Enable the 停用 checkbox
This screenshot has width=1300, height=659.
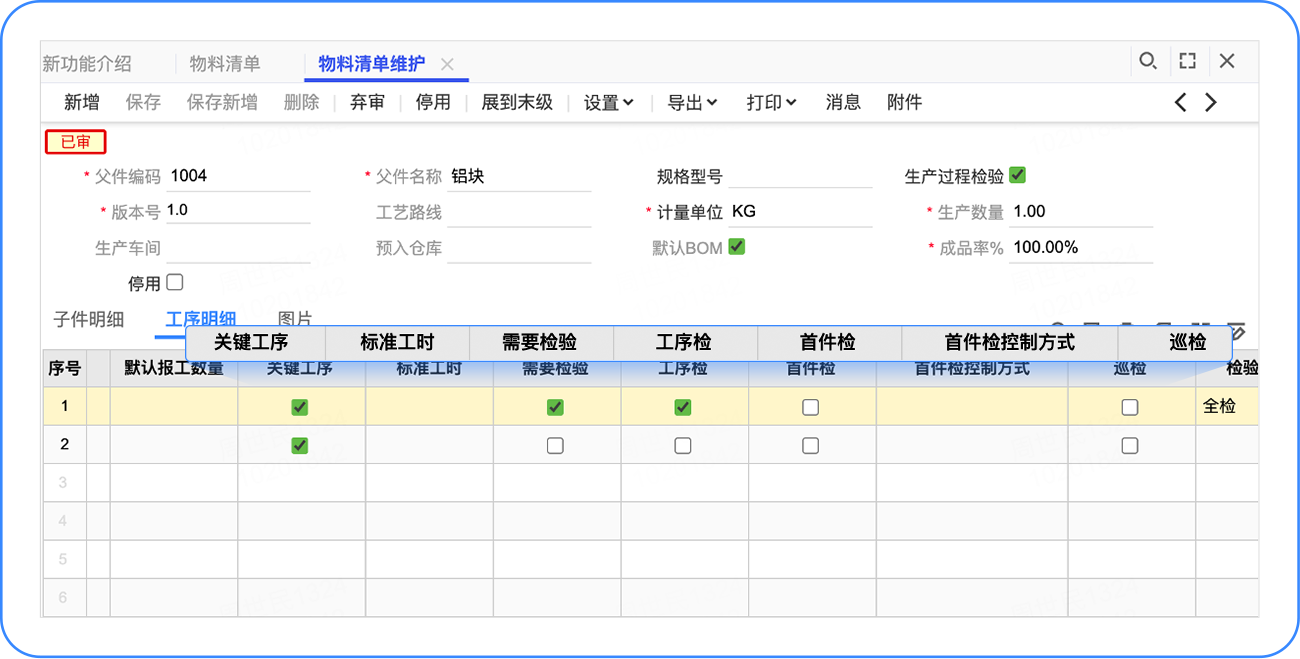click(x=174, y=283)
